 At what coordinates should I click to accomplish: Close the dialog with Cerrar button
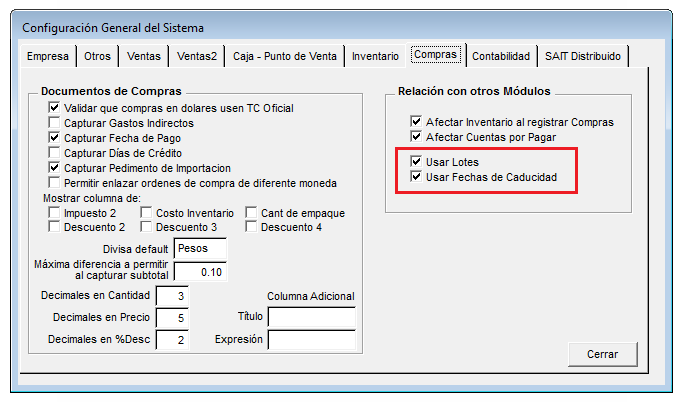[602, 354]
